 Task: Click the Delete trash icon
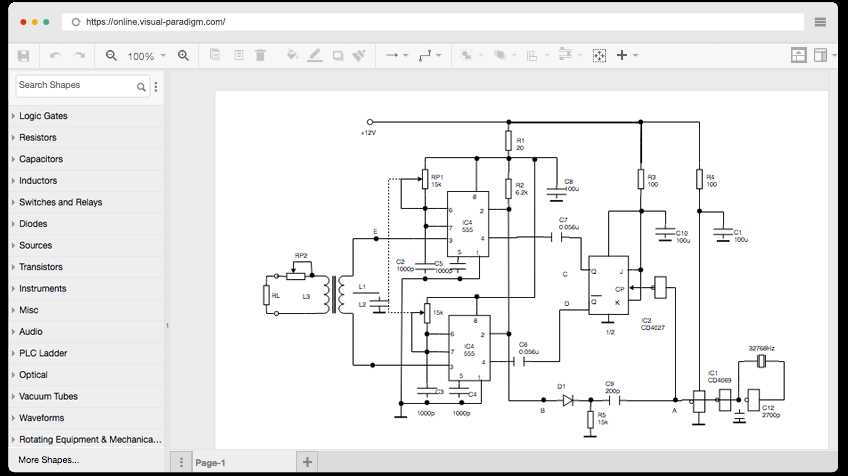coord(261,56)
